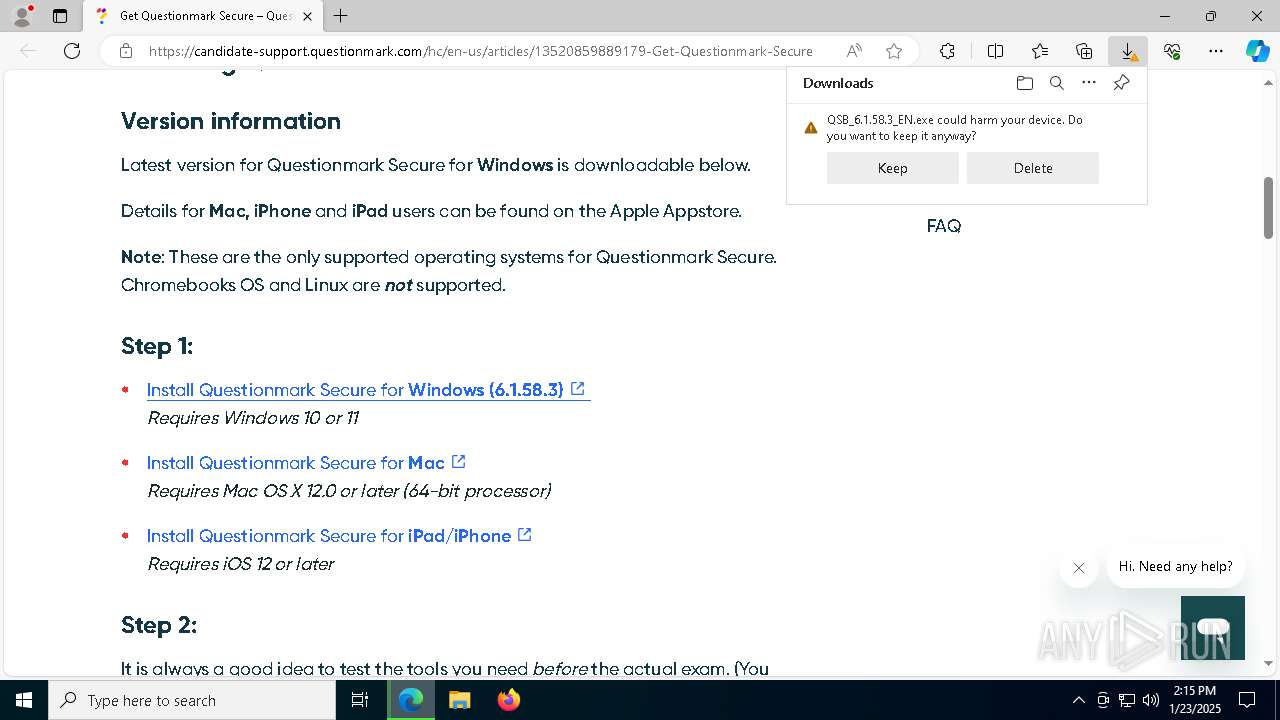Viewport: 1280px width, 720px height.
Task: Pin the Downloads panel
Action: (x=1121, y=83)
